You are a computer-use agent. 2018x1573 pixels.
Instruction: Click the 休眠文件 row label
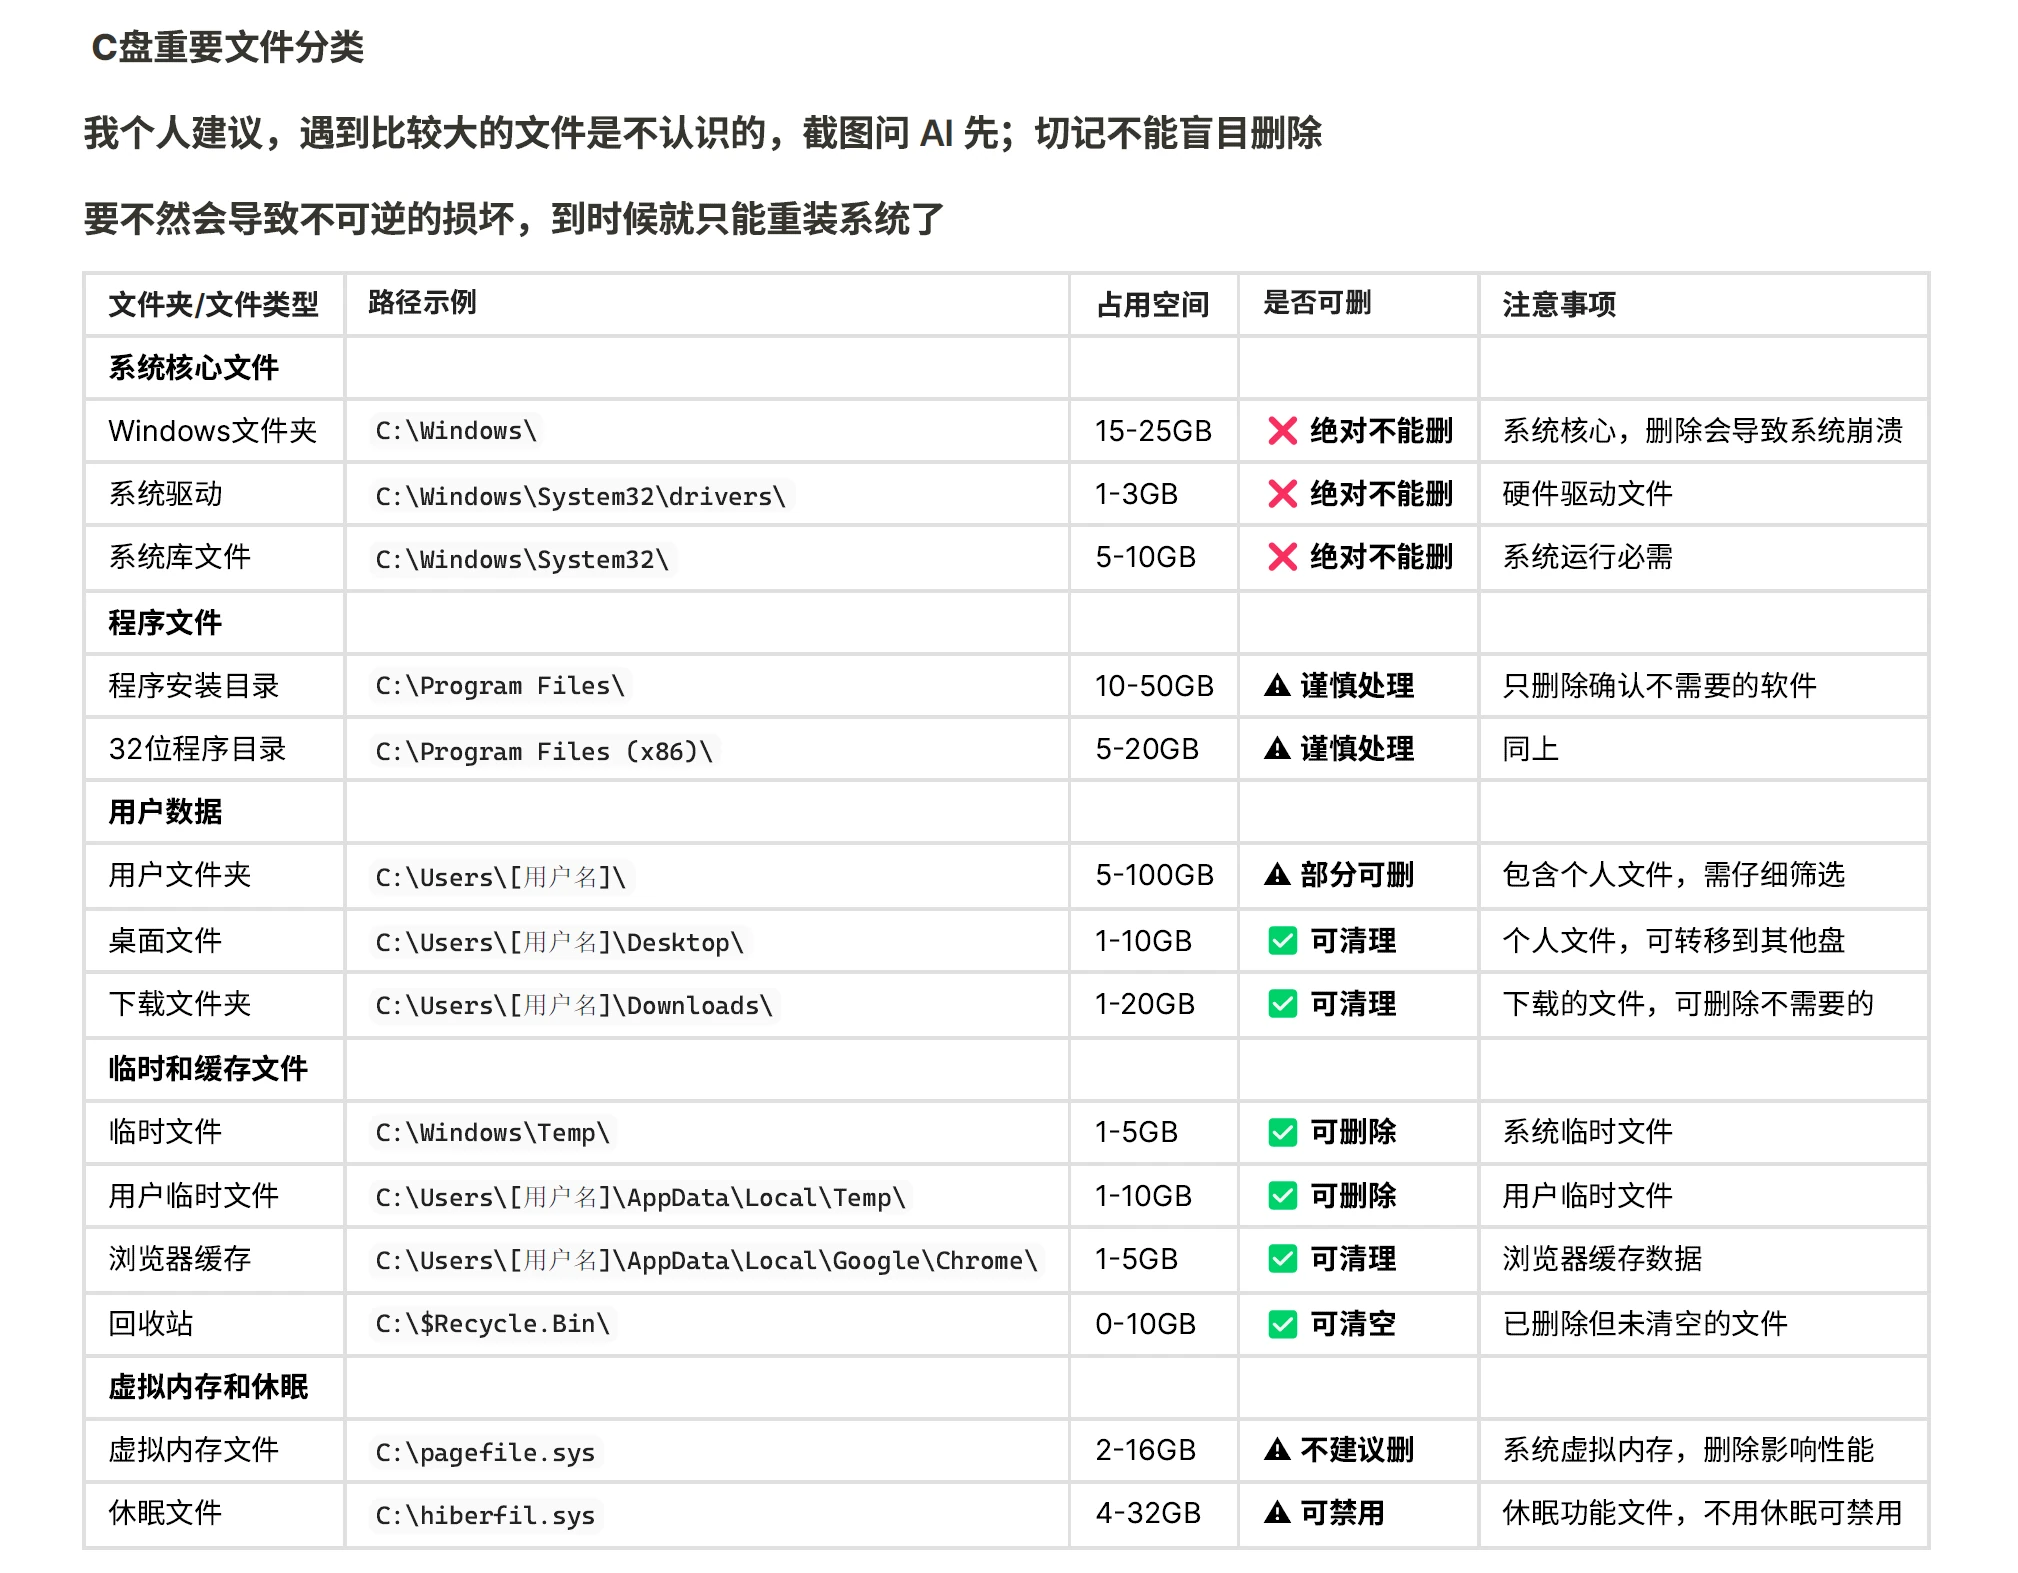pos(165,1513)
